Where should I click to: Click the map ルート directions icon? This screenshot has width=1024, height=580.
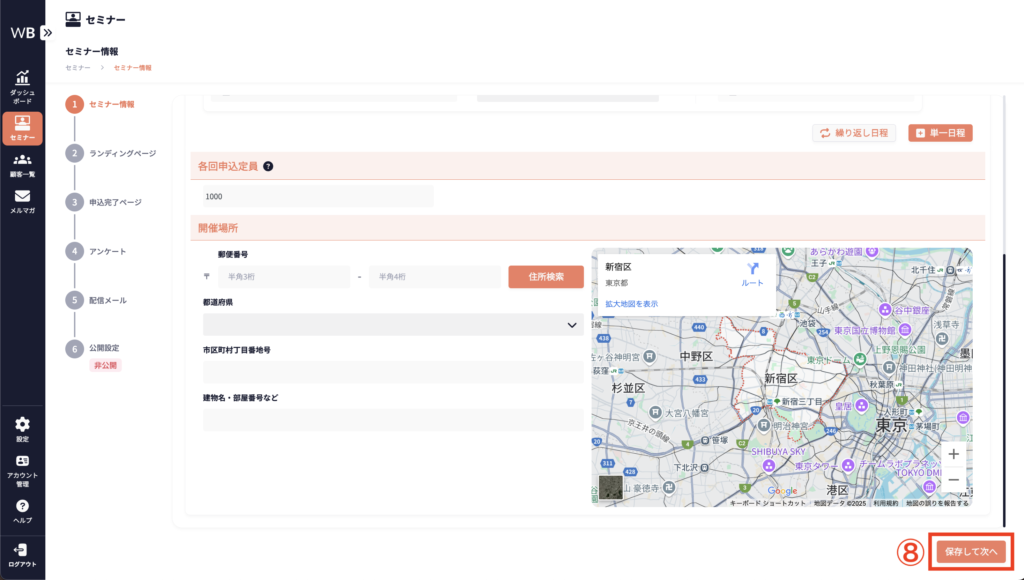coord(752,271)
